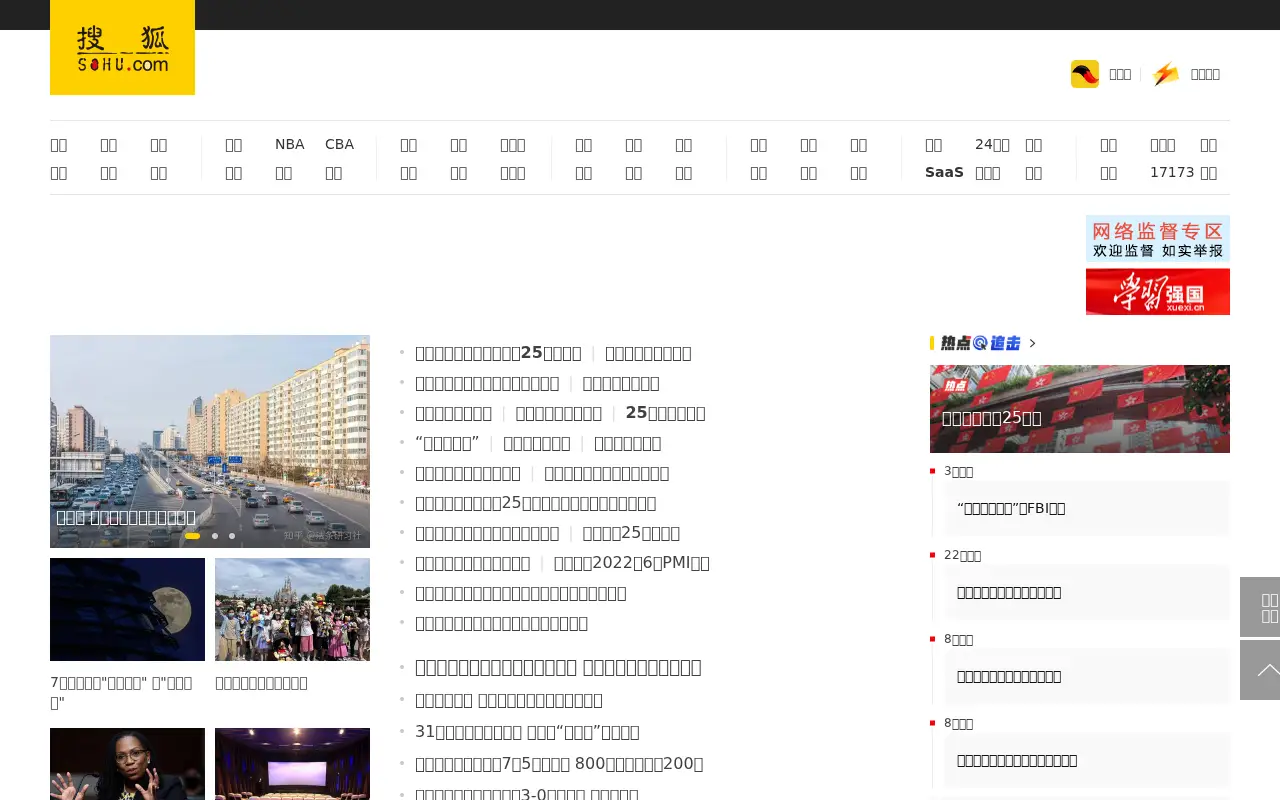Open the headline starting with 31

(527, 732)
